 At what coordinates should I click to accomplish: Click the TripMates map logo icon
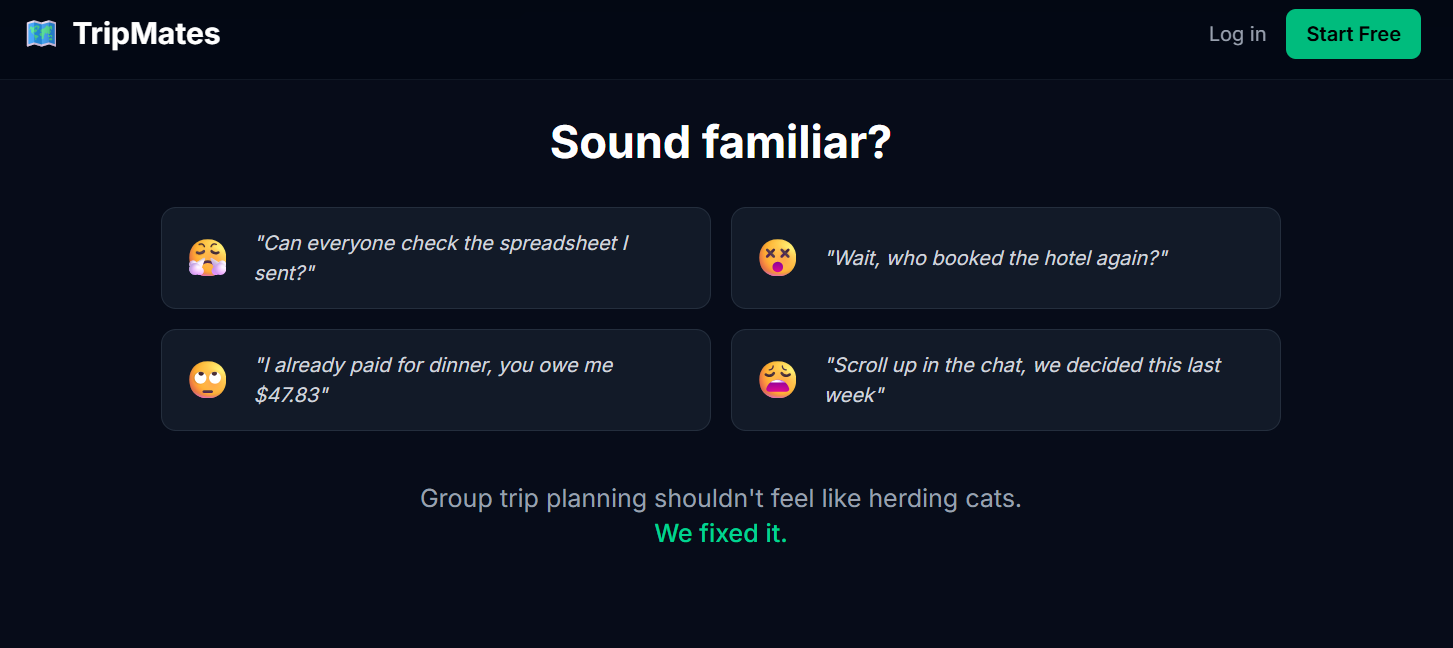(41, 34)
